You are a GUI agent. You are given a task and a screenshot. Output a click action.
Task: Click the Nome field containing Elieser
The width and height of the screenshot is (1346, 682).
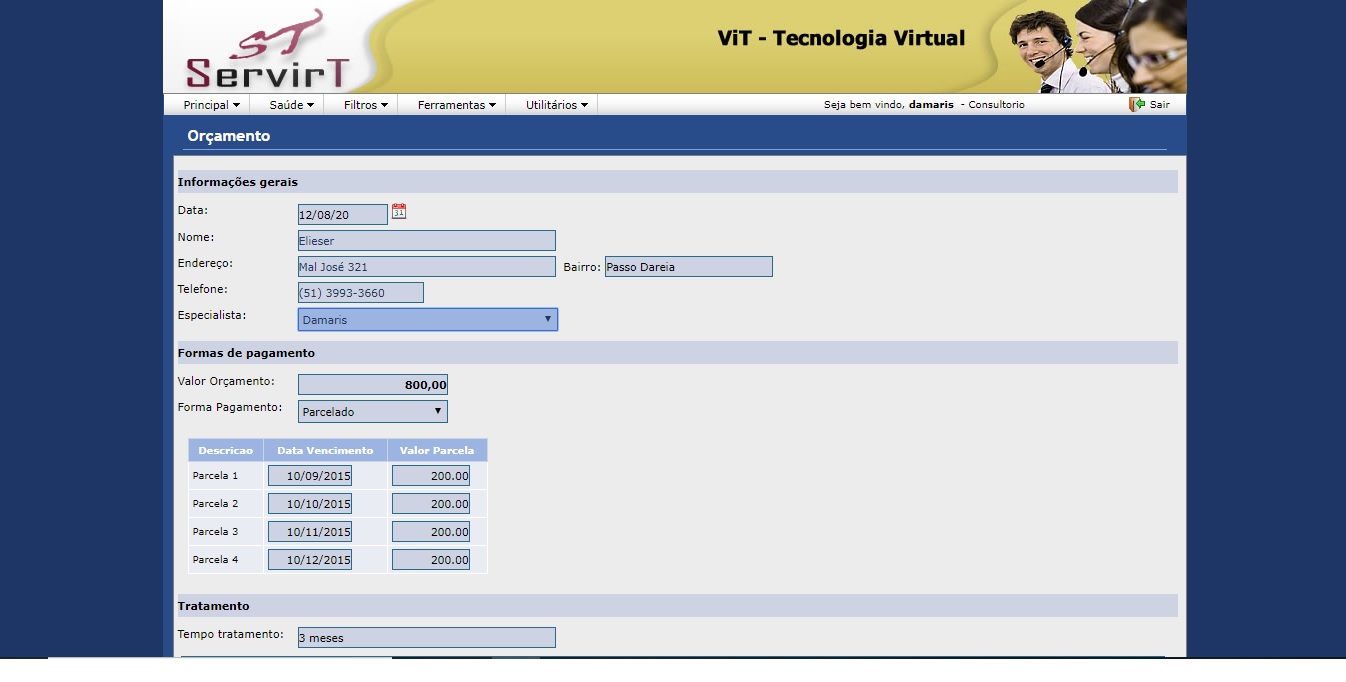427,240
